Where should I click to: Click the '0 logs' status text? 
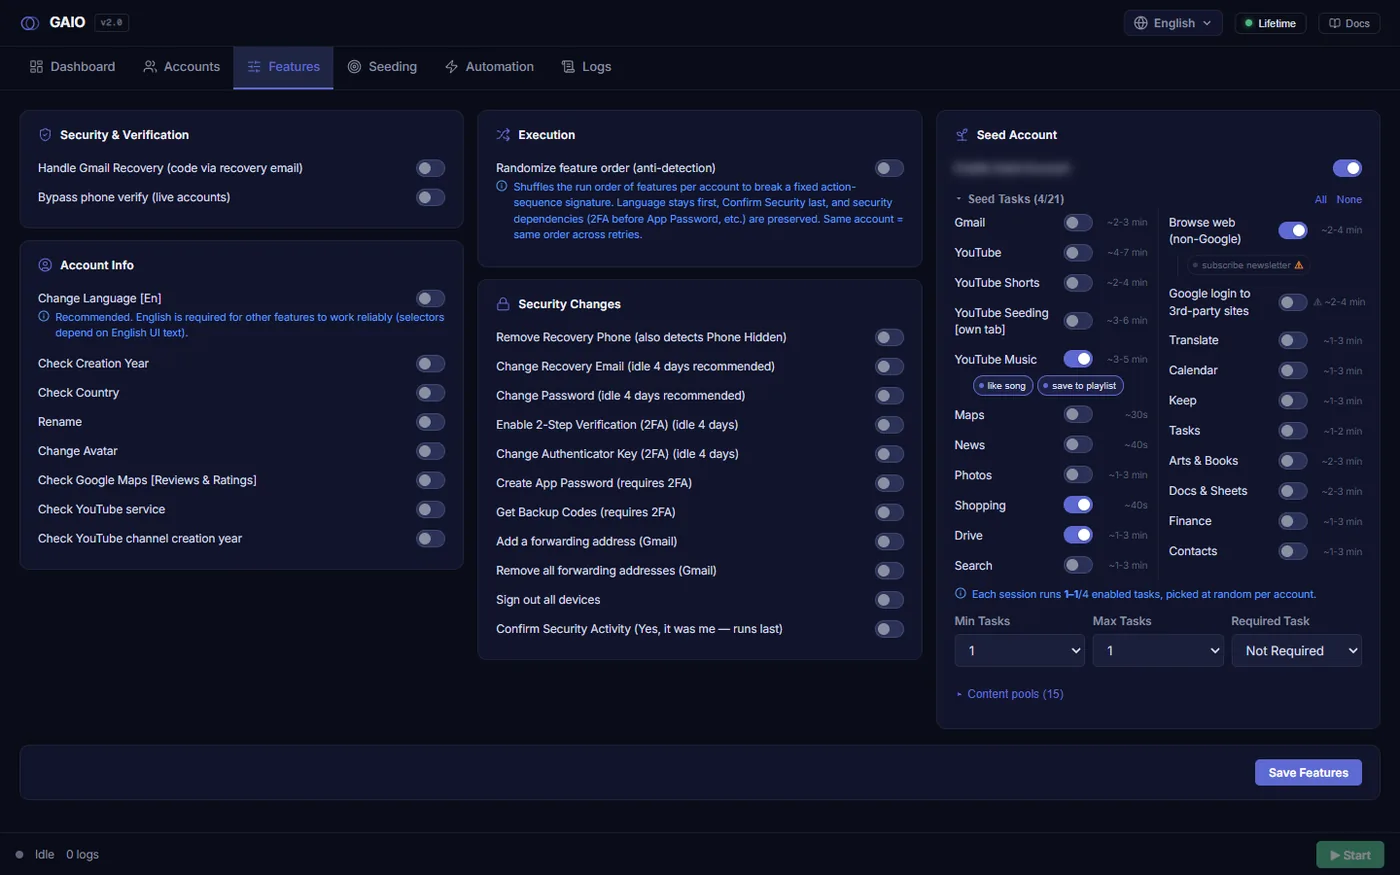pyautogui.click(x=82, y=855)
